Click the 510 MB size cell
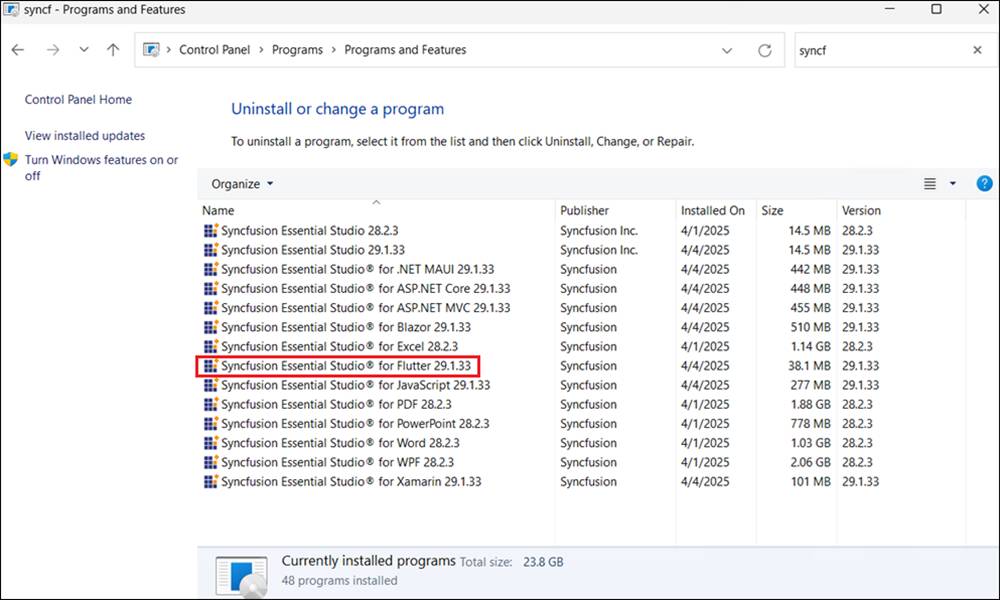This screenshot has width=1000, height=600. [811, 327]
